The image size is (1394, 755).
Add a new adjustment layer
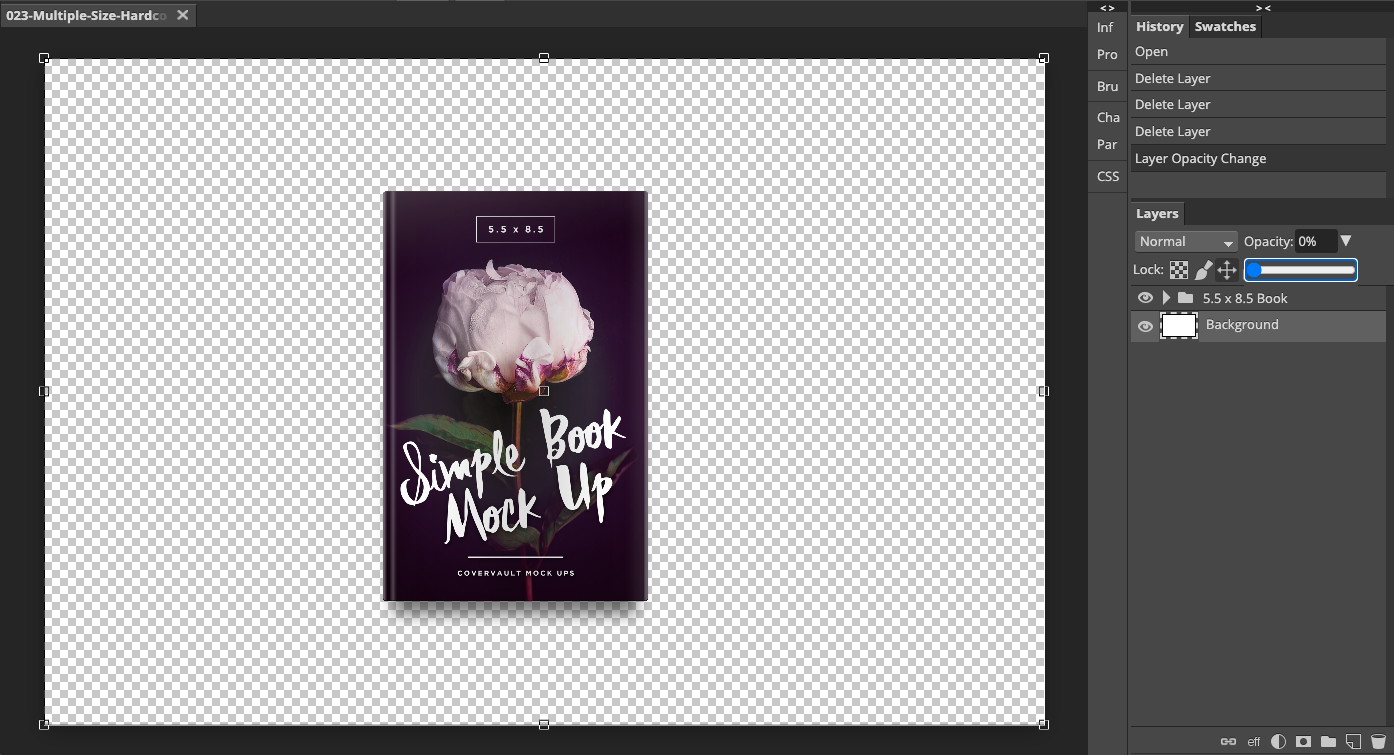pyautogui.click(x=1278, y=742)
